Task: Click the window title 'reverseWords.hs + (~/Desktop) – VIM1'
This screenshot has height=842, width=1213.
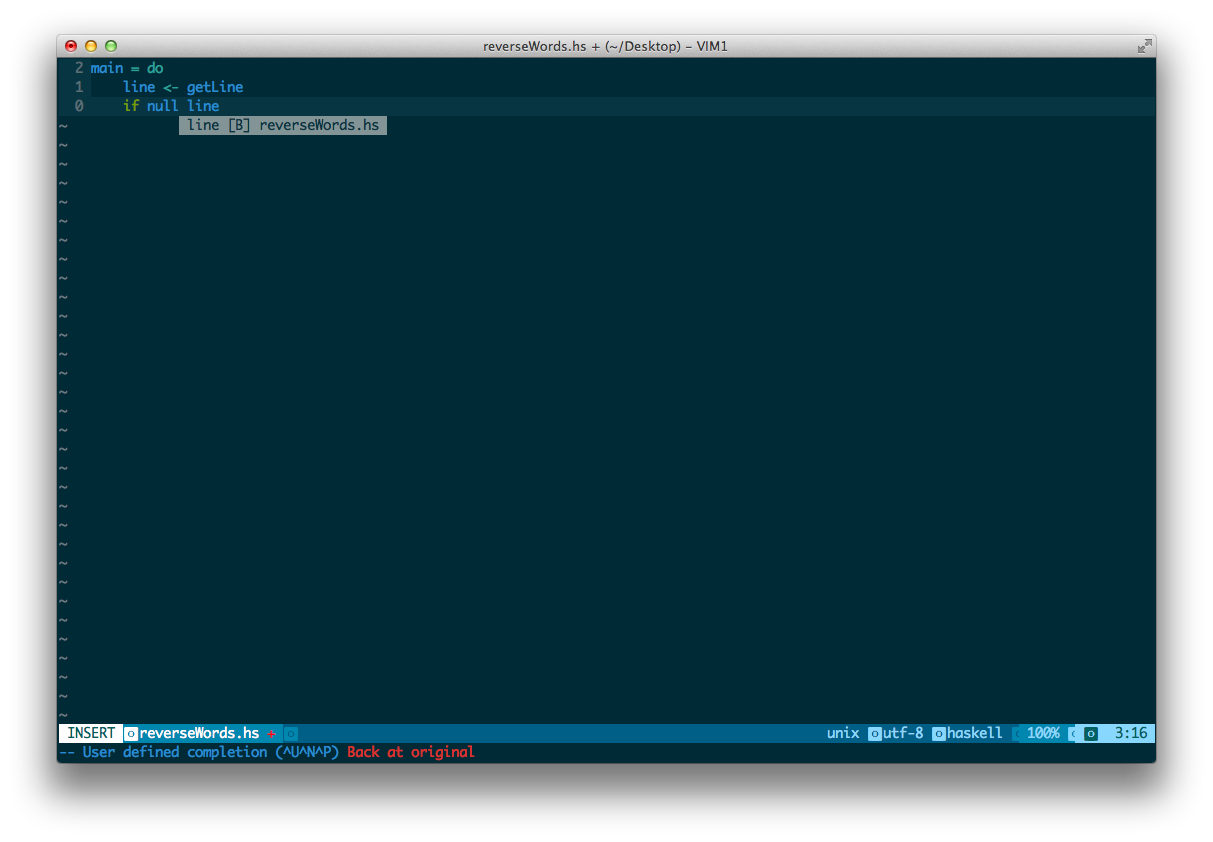Action: click(x=606, y=46)
